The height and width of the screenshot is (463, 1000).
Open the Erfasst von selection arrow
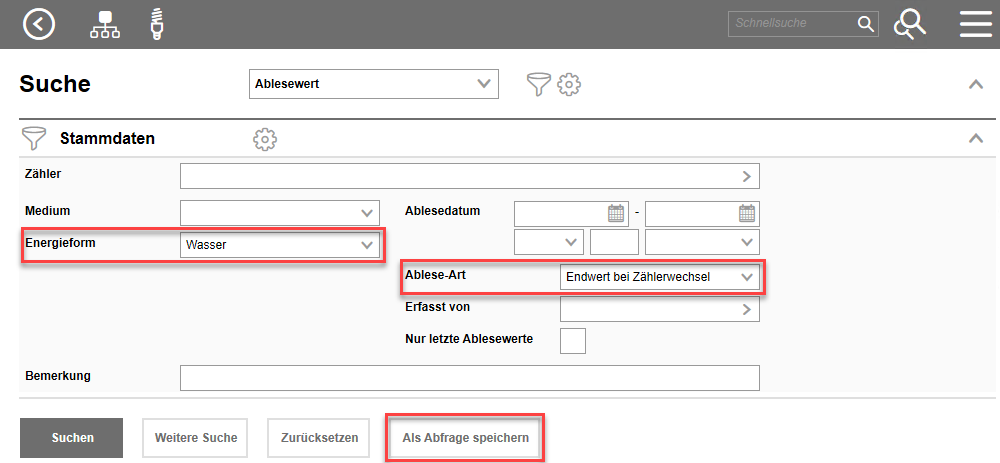pyautogui.click(x=747, y=309)
